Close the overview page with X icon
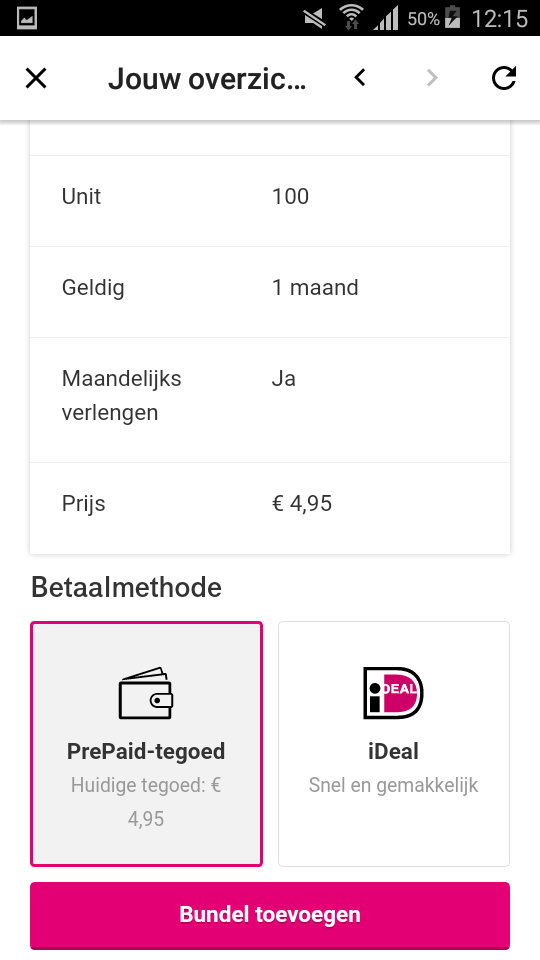This screenshot has width=540, height=960. 36,78
